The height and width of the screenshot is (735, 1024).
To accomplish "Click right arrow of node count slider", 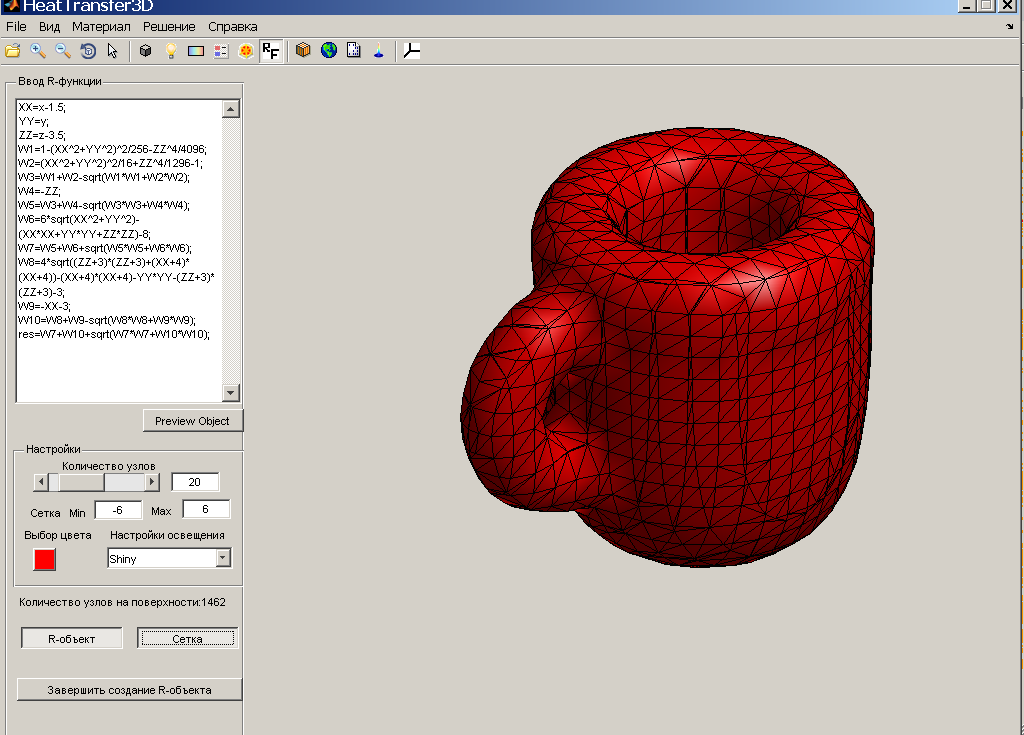I will coord(152,482).
